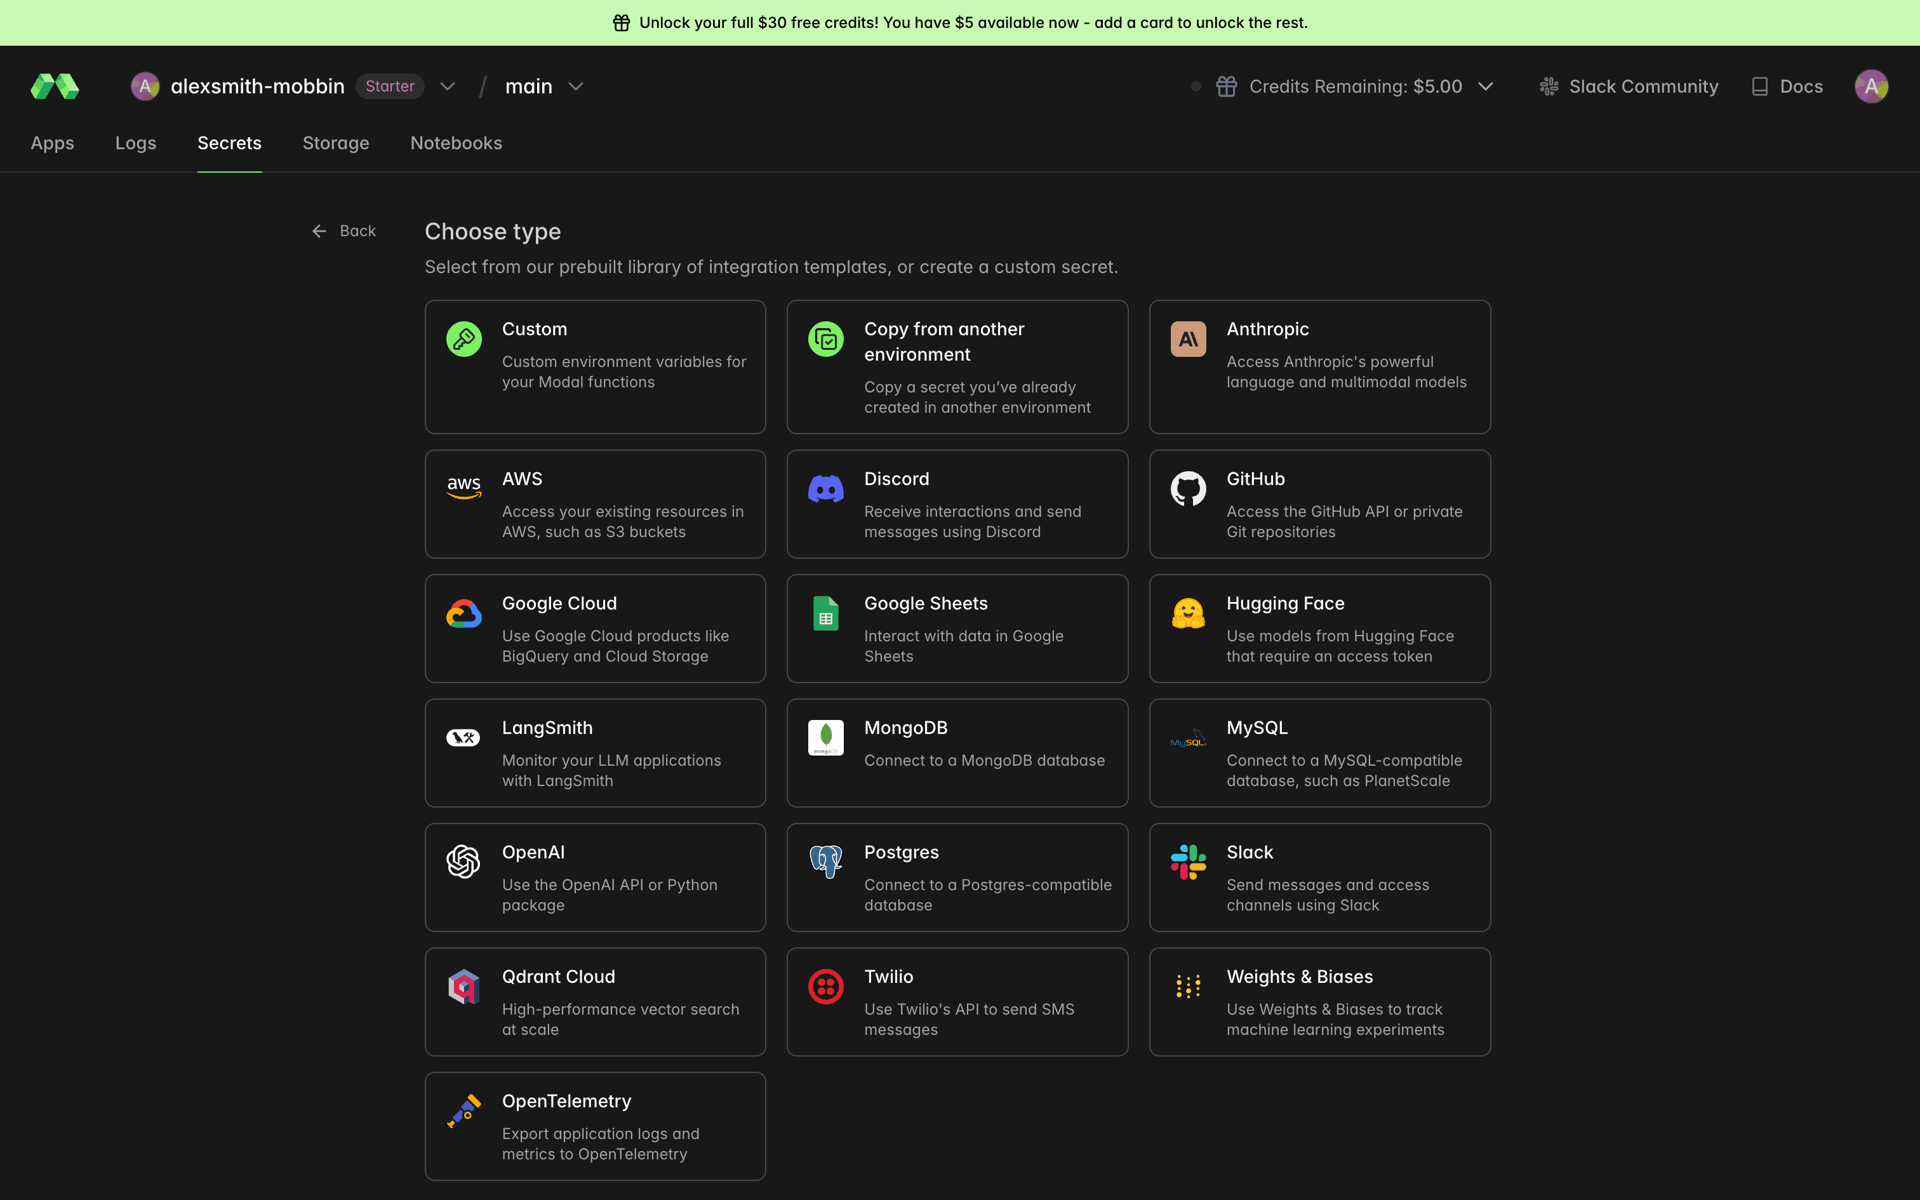Open the user avatar in top right
The width and height of the screenshot is (1920, 1200).
coord(1871,87)
